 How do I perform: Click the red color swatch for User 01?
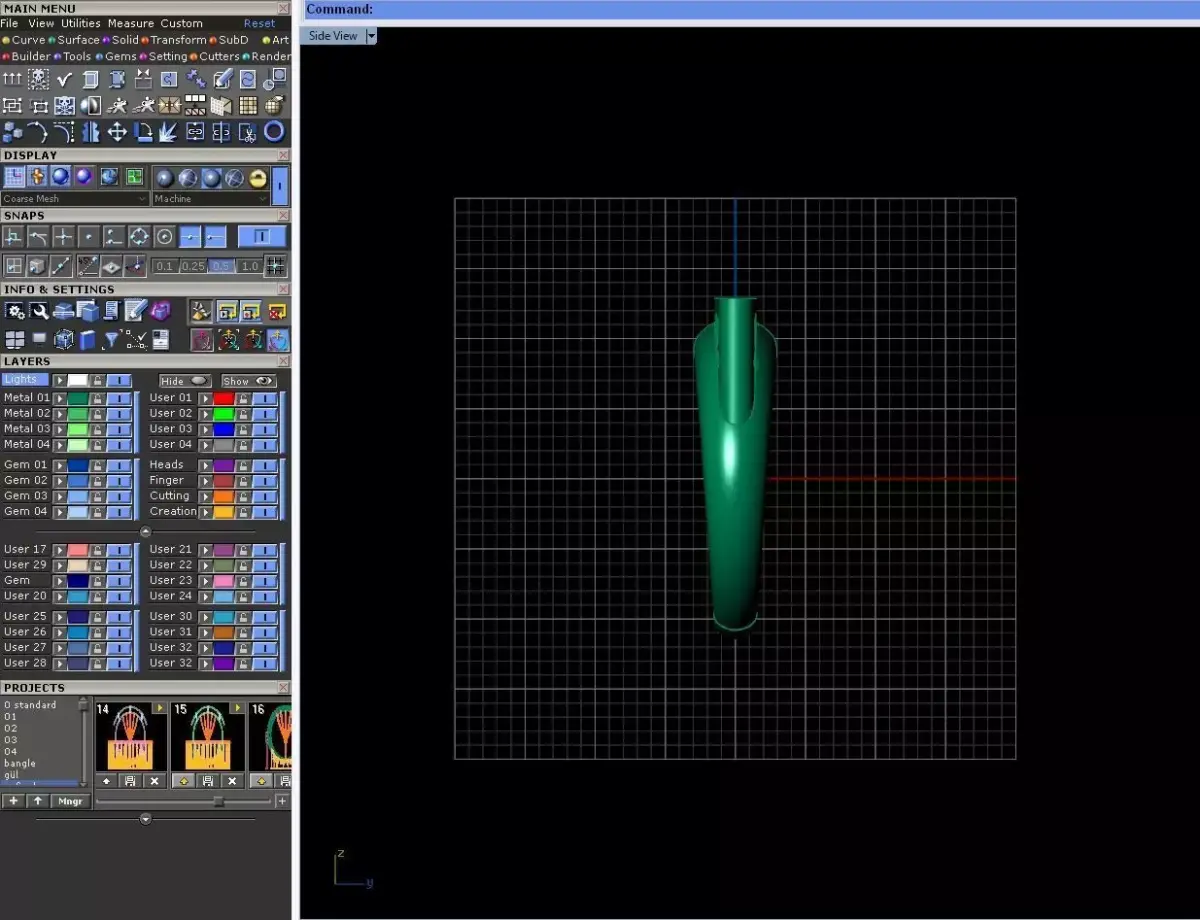tap(223, 398)
